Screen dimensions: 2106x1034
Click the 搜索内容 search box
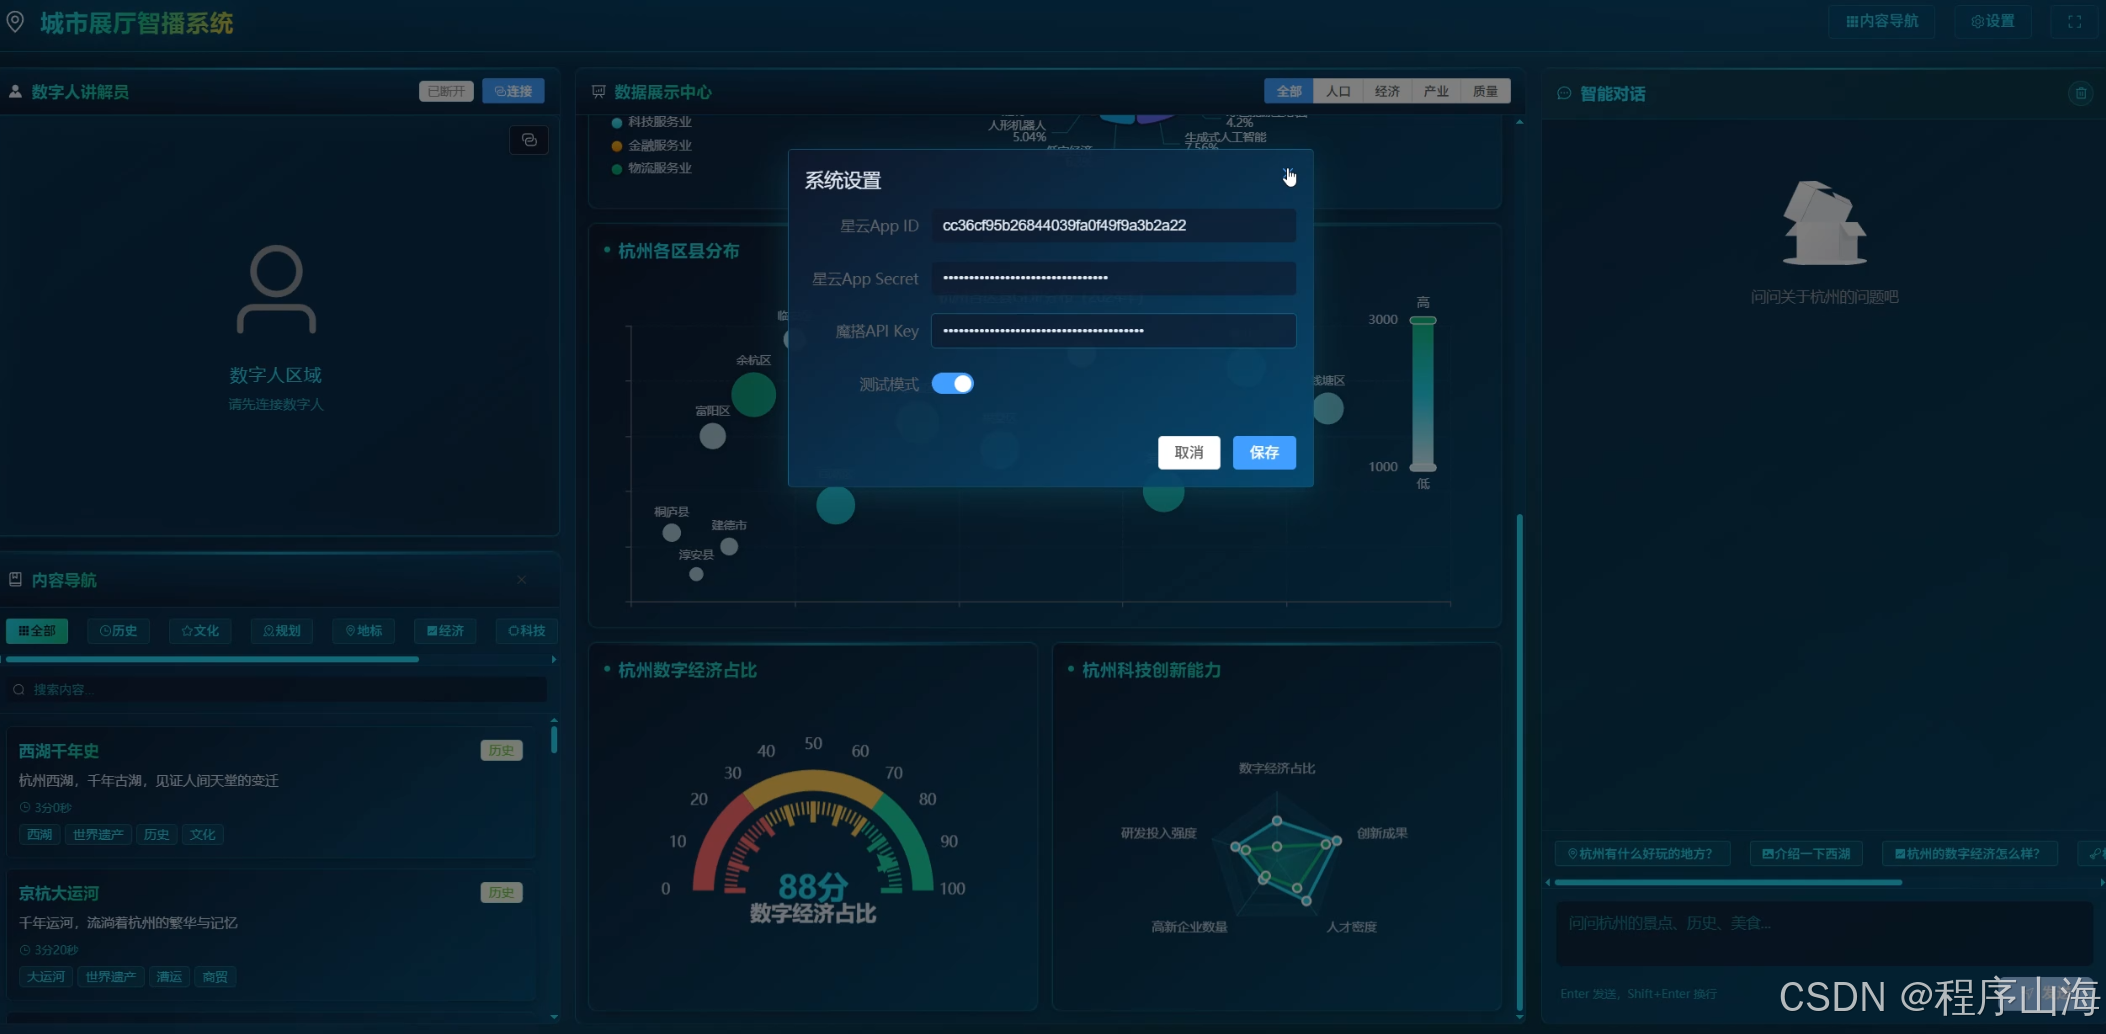point(277,690)
